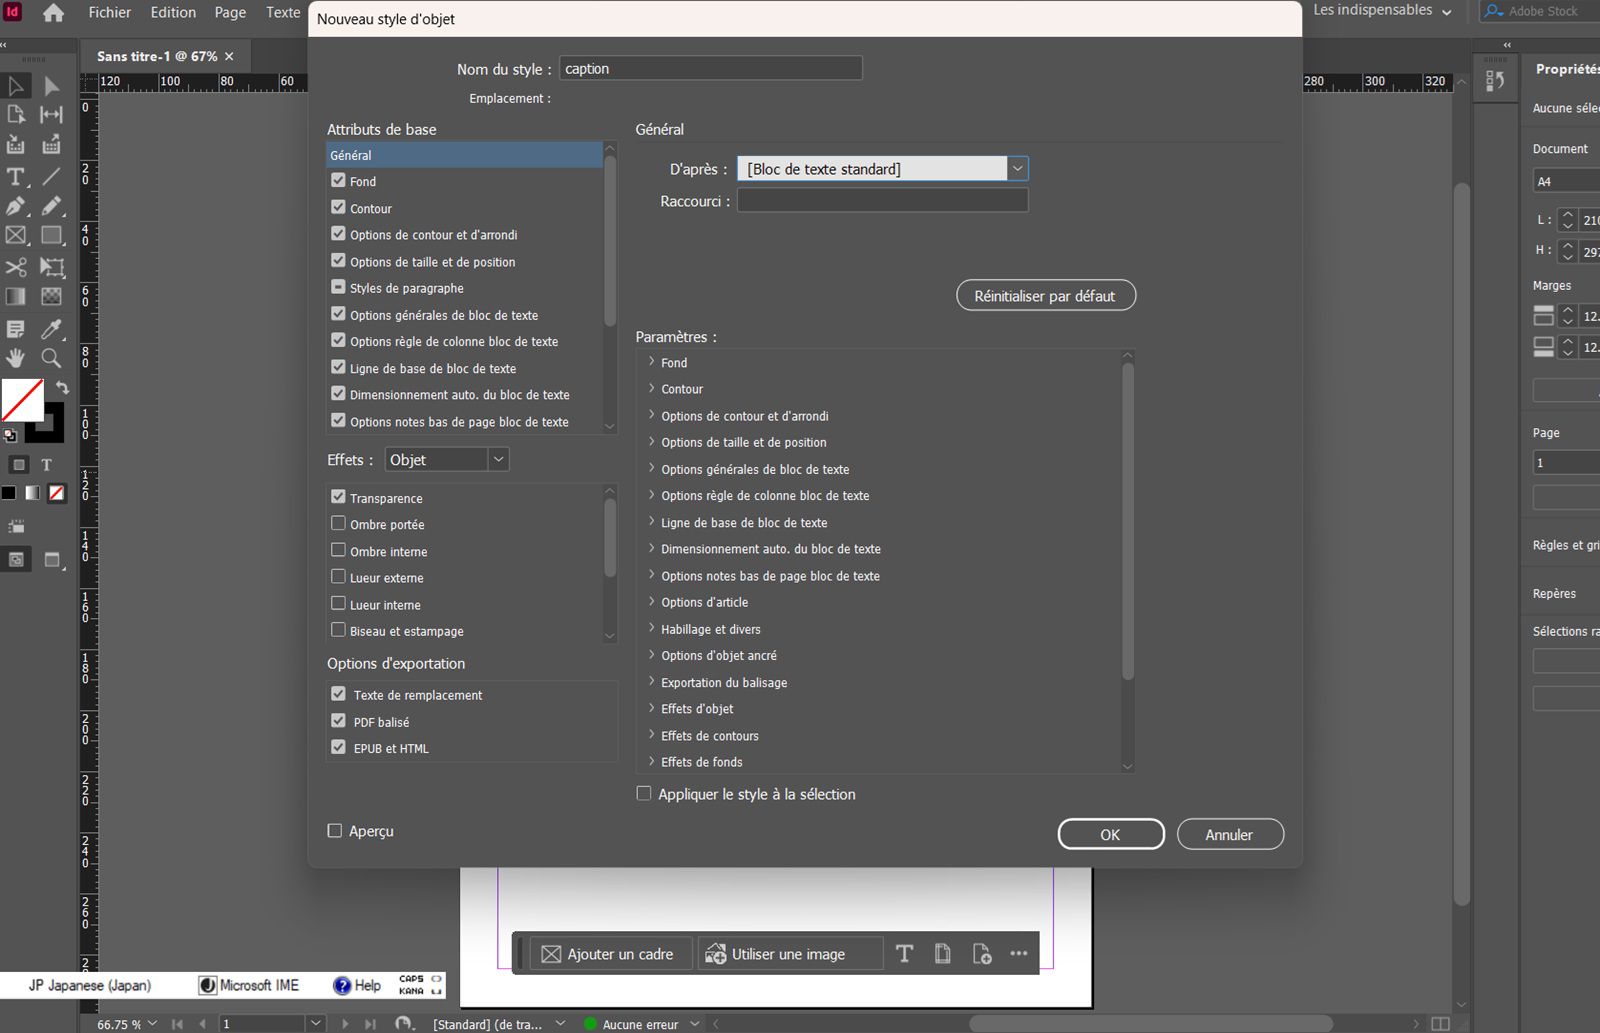Image resolution: width=1600 pixels, height=1033 pixels.
Task: Click the Home icon
Action: (x=54, y=13)
